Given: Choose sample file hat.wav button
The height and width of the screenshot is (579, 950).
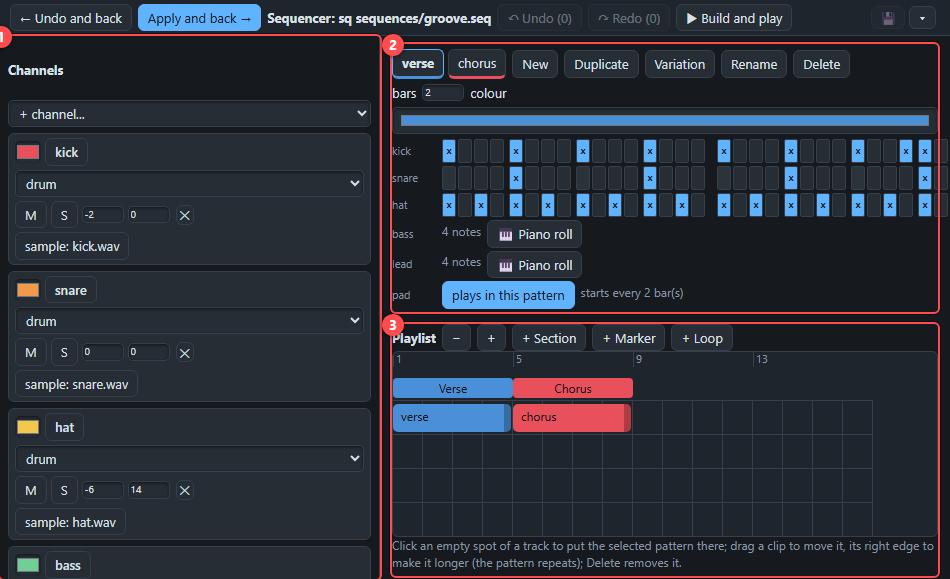Looking at the screenshot, I should pos(70,522).
